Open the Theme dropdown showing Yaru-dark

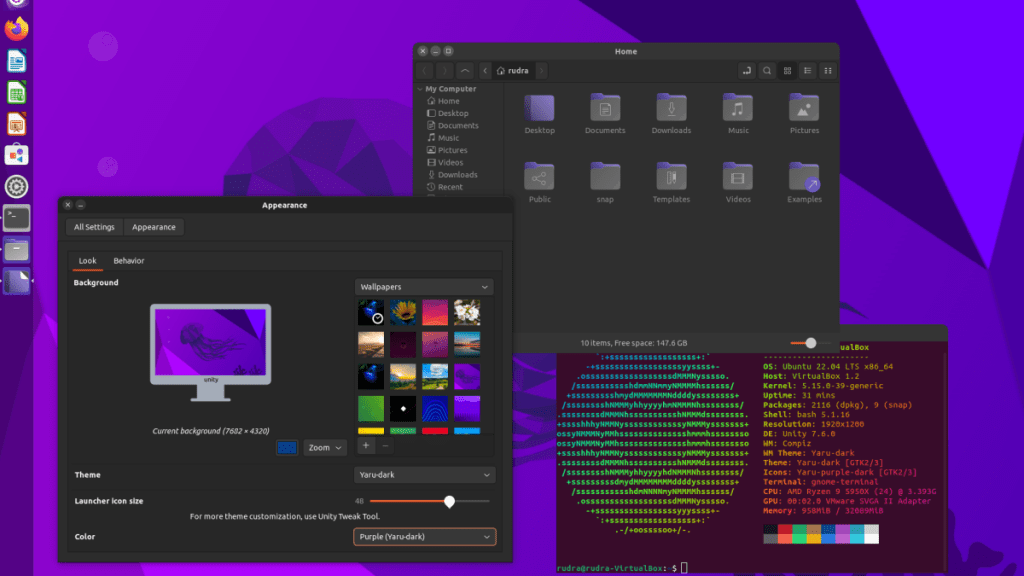click(x=424, y=474)
